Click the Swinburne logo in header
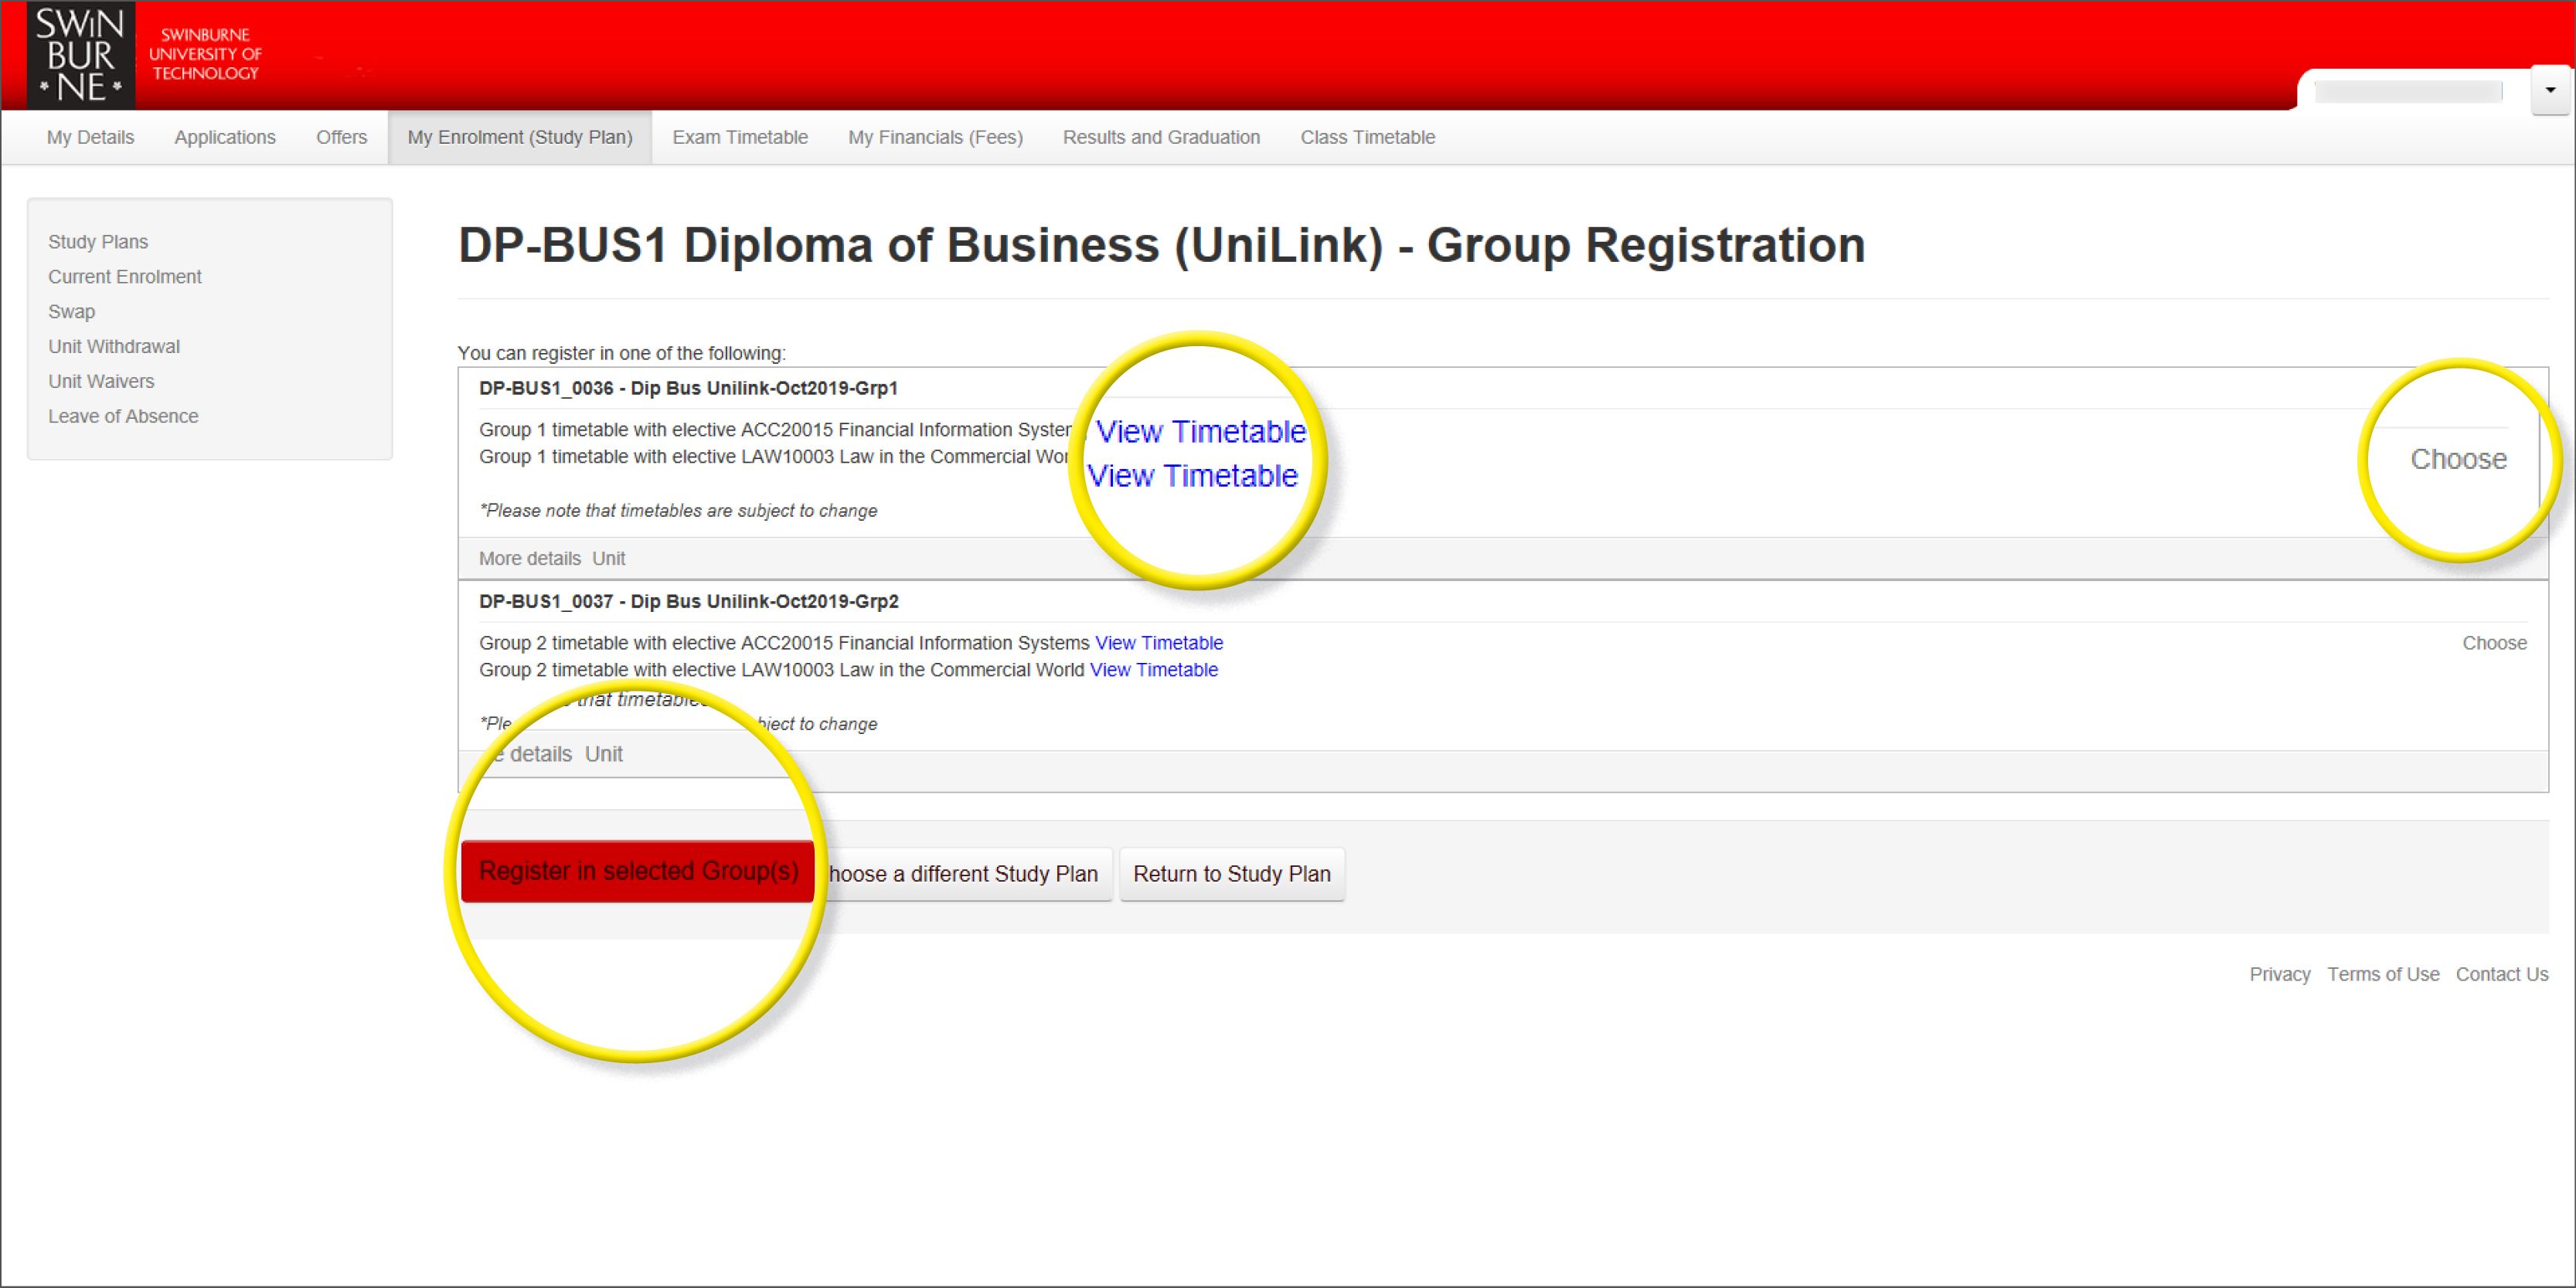 click(80, 55)
